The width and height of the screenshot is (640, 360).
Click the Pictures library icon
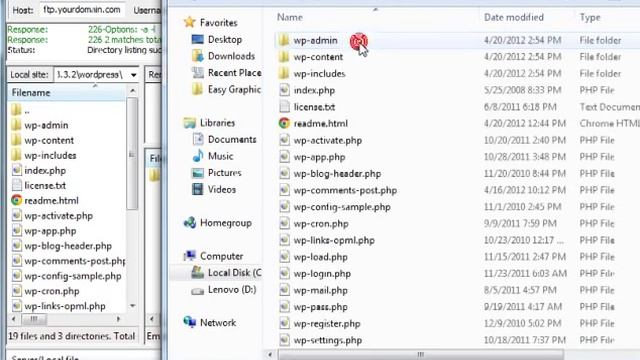click(198, 173)
